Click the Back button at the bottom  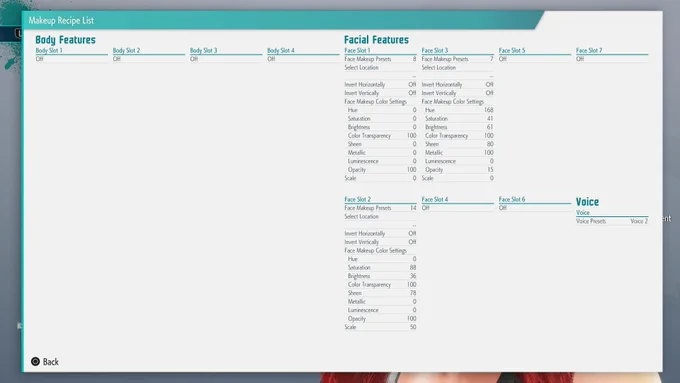coord(45,362)
